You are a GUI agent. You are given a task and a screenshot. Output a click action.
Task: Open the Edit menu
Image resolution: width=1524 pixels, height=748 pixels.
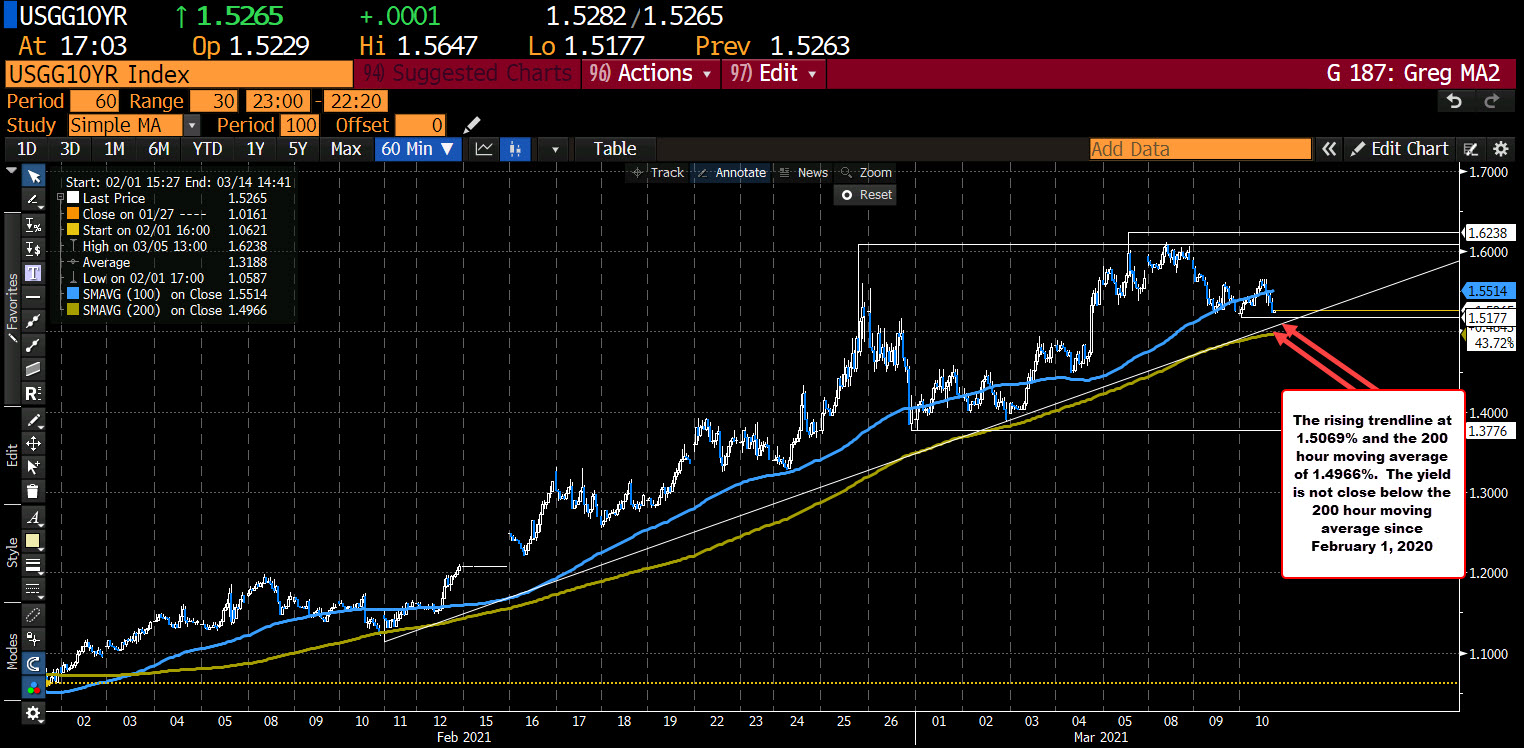pyautogui.click(x=777, y=74)
